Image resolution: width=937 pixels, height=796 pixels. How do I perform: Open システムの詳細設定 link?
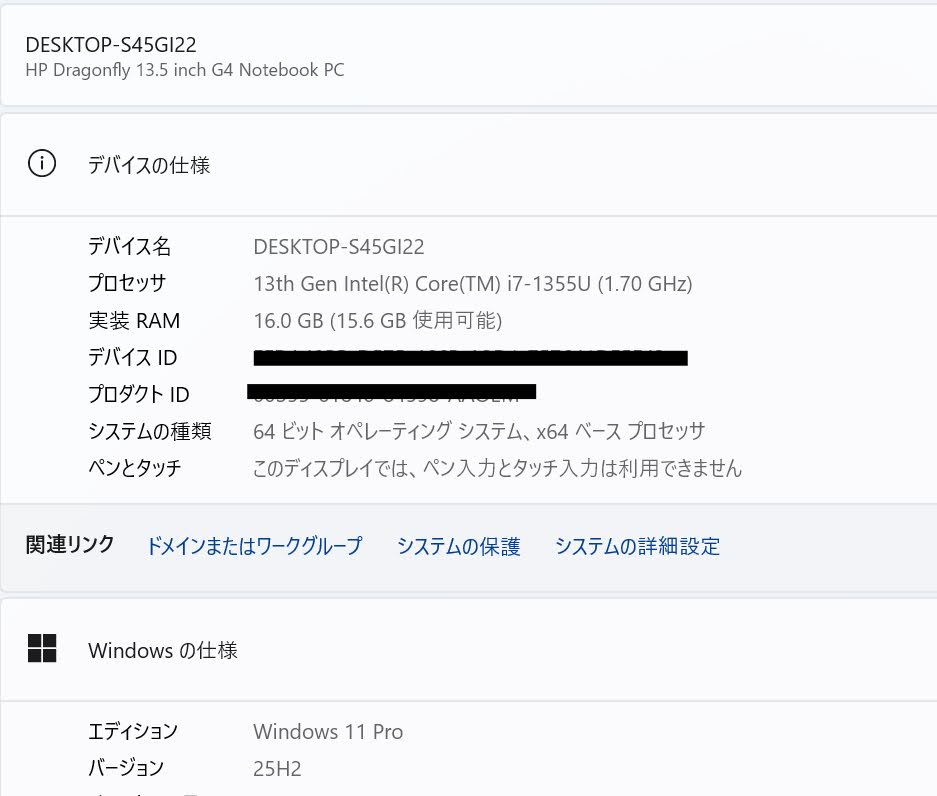click(637, 546)
